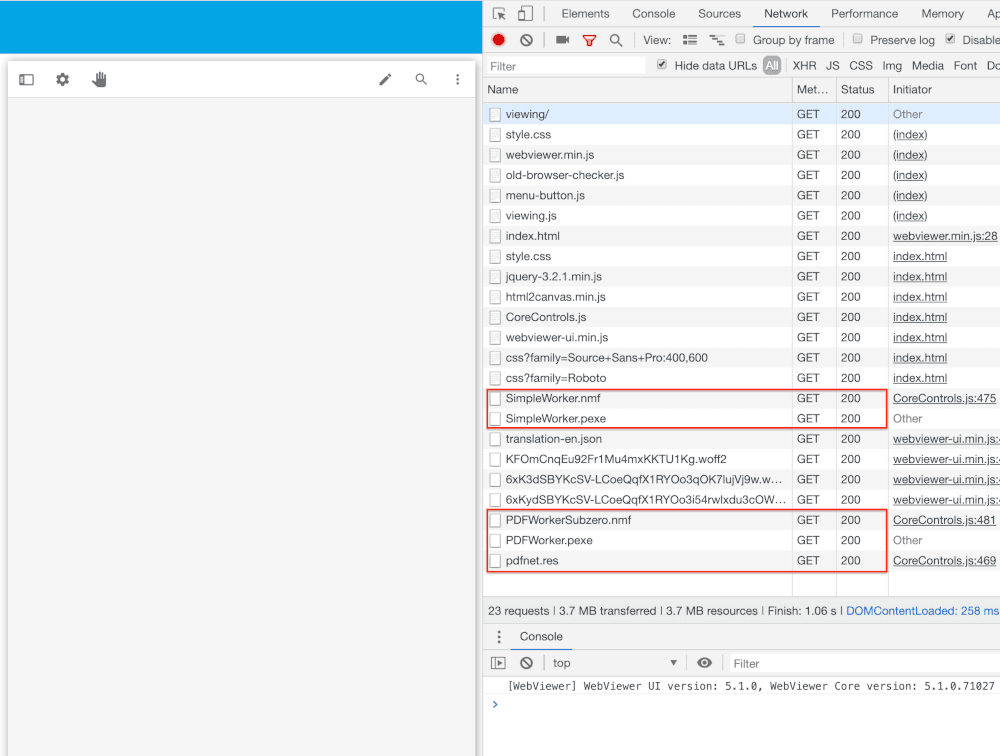Toggle the left sidebar panel icon
Viewport: 1000px width, 756px height.
point(27,80)
